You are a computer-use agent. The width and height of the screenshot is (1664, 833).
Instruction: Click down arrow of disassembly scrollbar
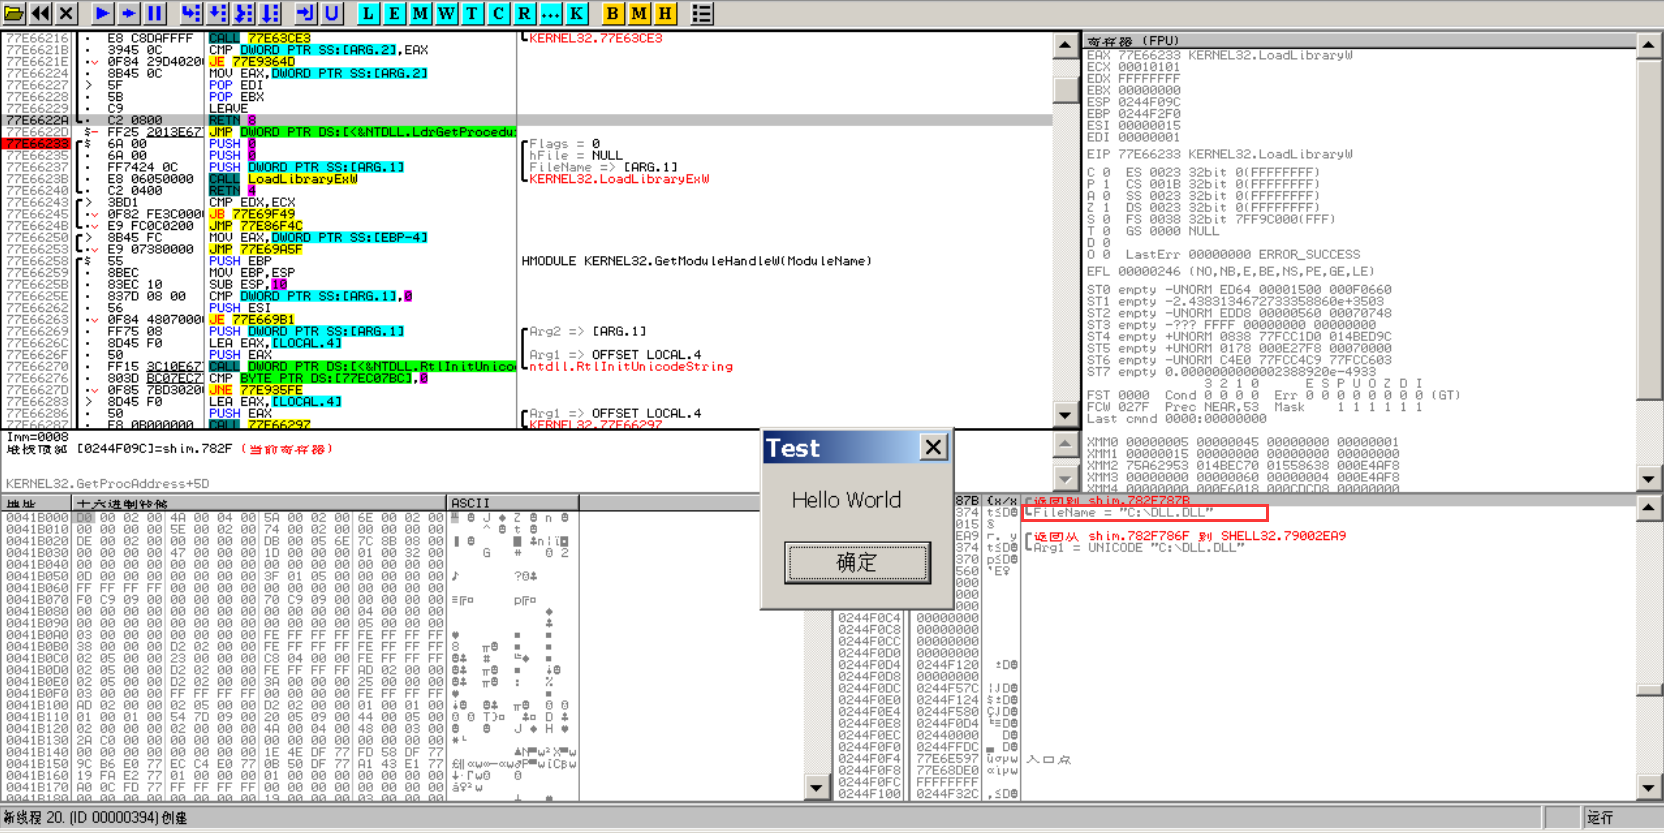(1066, 415)
